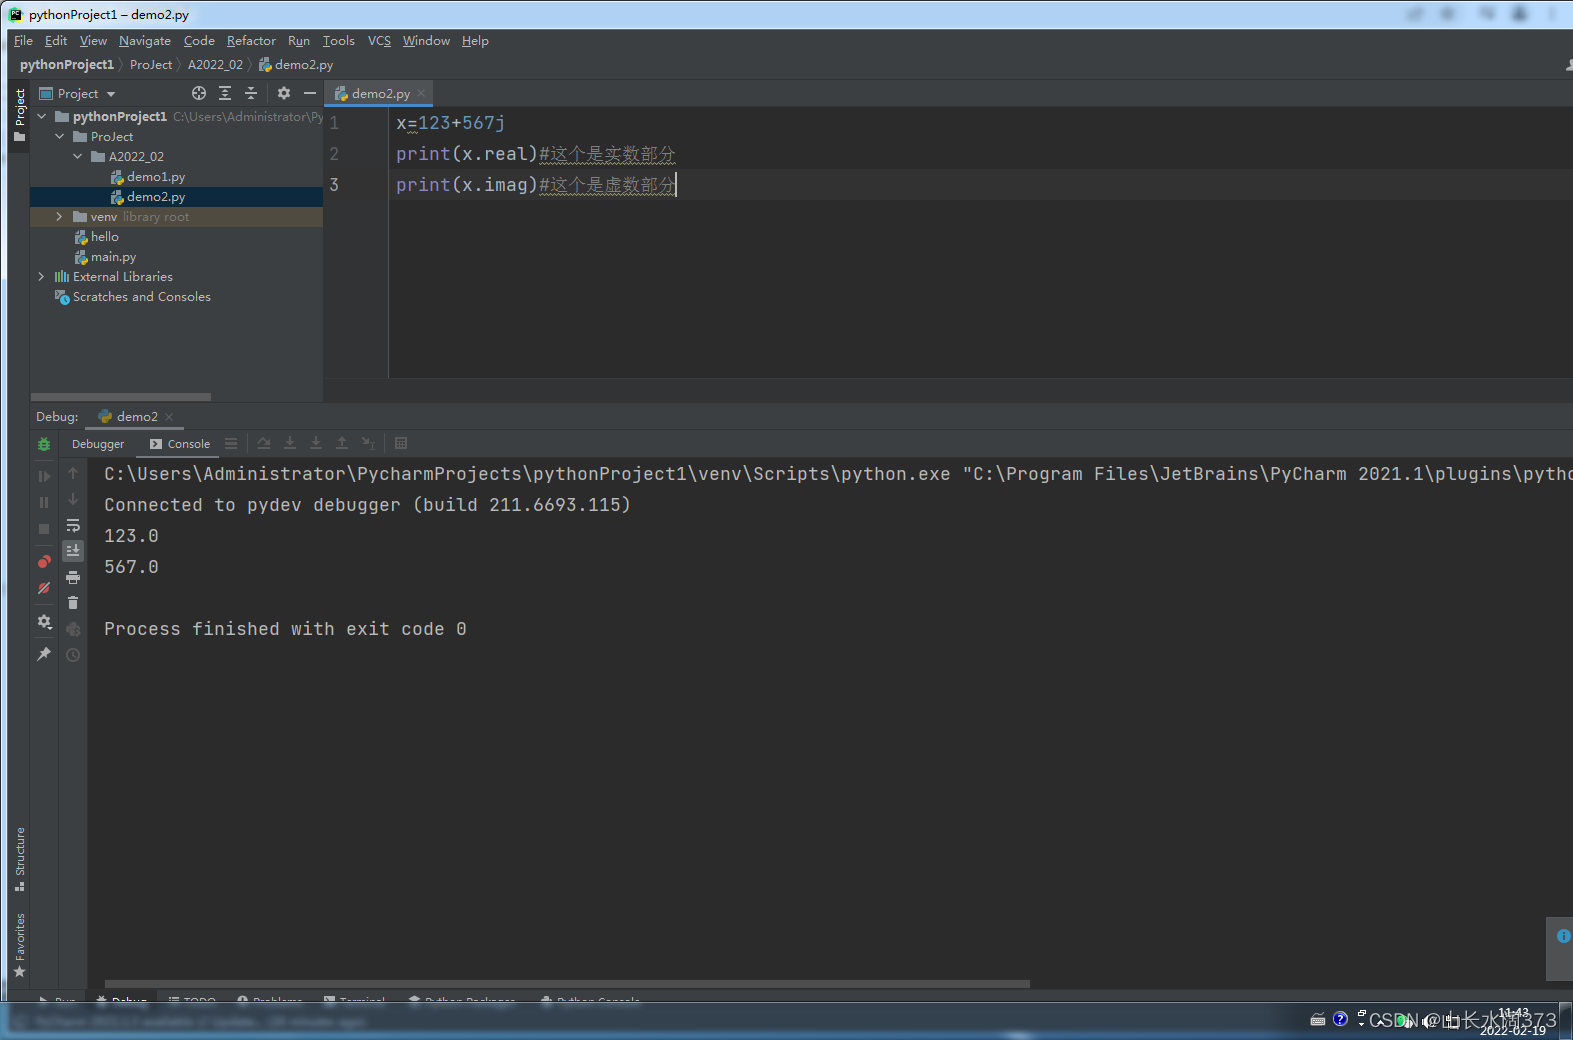This screenshot has width=1573, height=1040.
Task: Select Scratches and Consoles item
Action: (133, 297)
